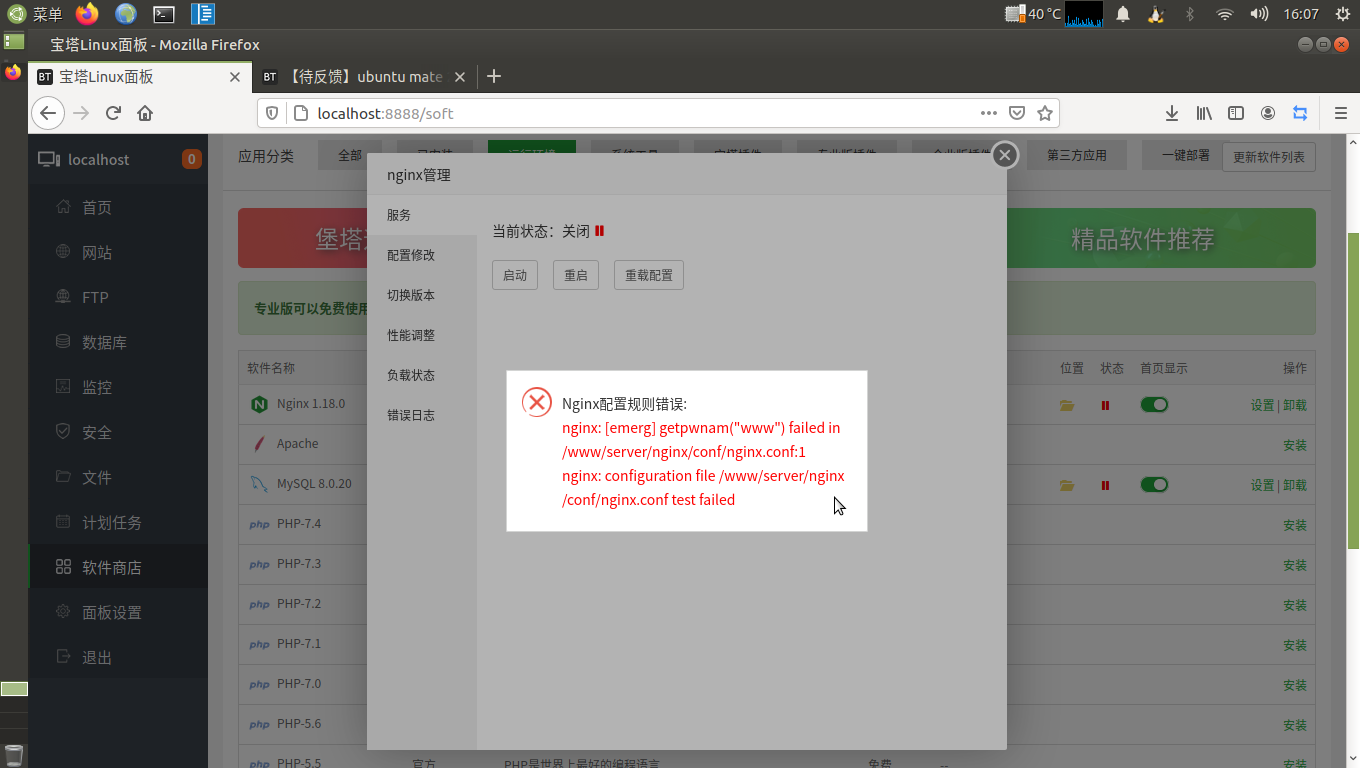Open Firefox hamburger menu
The width and height of the screenshot is (1360, 768).
[x=1342, y=113]
